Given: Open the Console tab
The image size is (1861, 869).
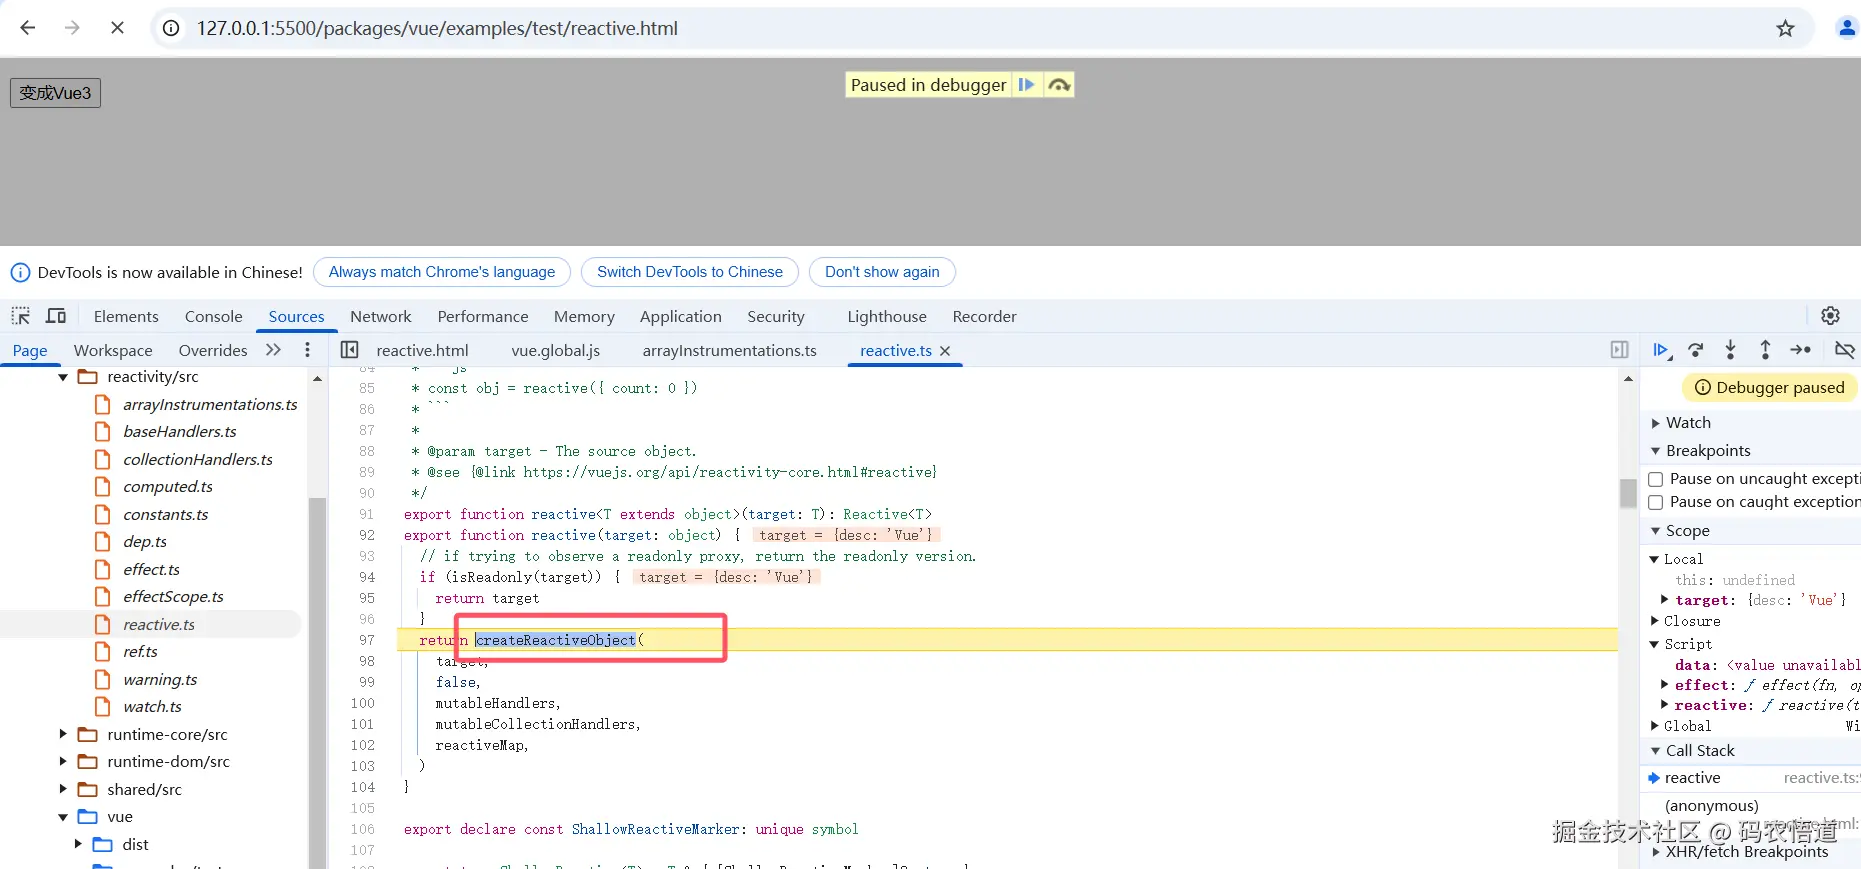Looking at the screenshot, I should coord(213,316).
